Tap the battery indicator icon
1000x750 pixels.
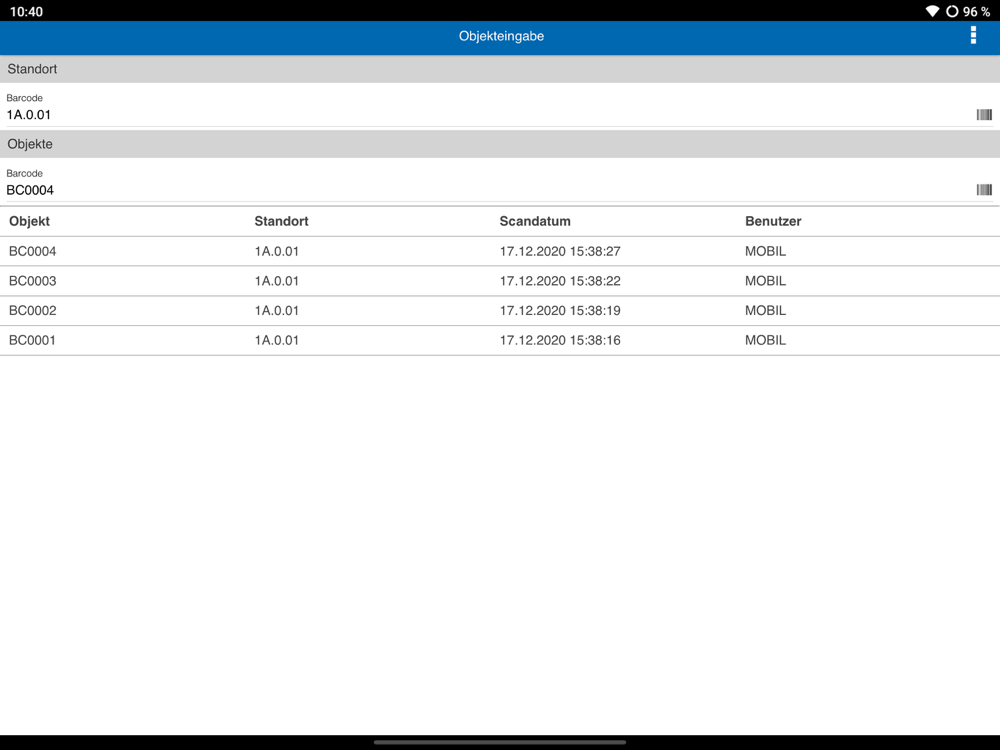pyautogui.click(x=952, y=11)
